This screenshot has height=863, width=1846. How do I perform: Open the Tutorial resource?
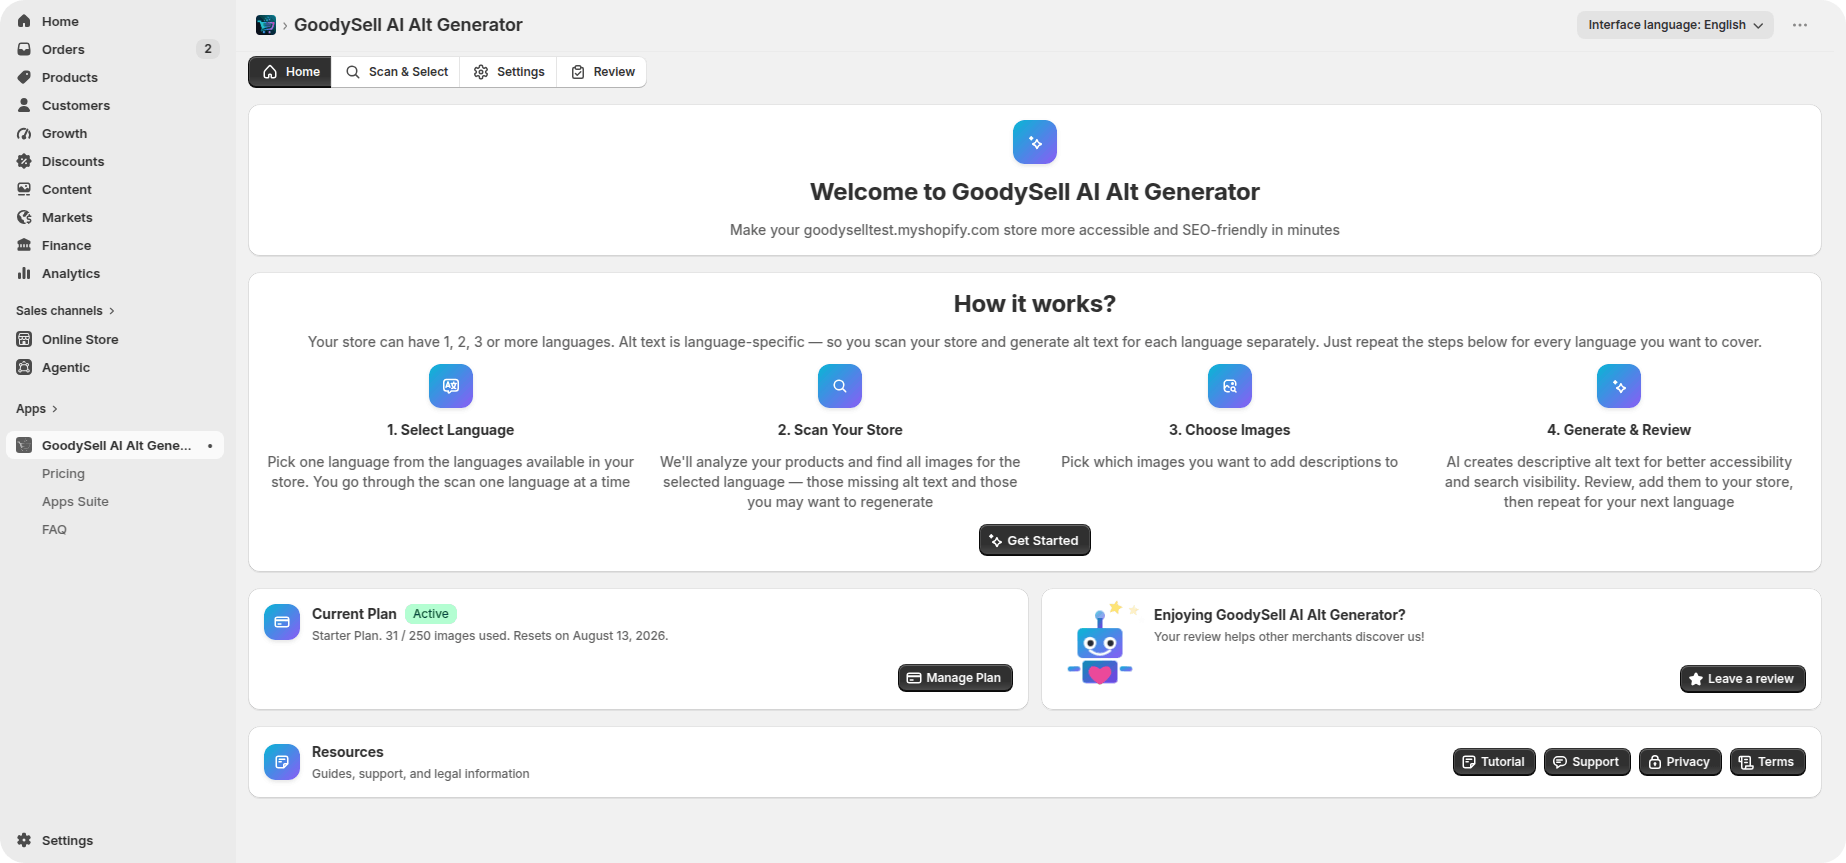click(1494, 762)
